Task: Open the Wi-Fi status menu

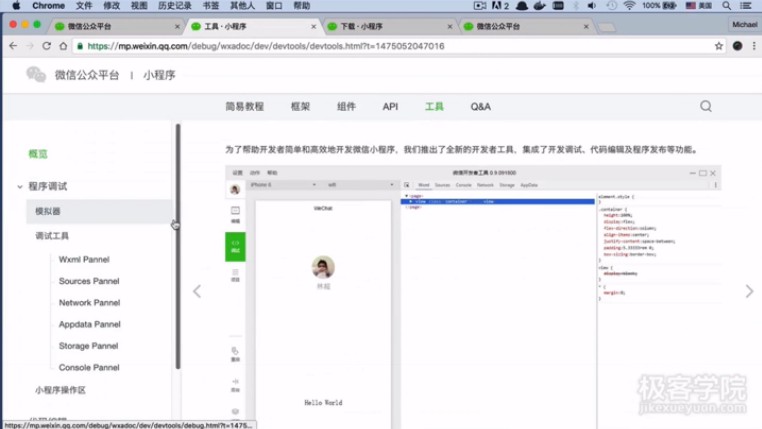Action: click(x=629, y=6)
